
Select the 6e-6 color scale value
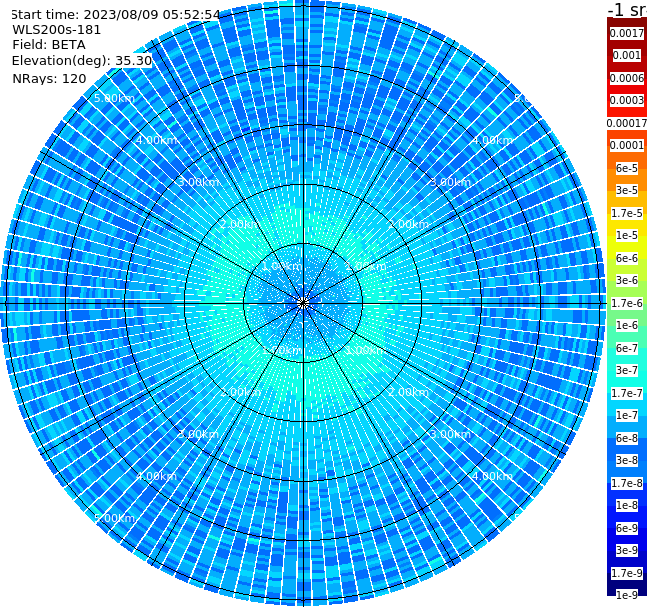627,258
